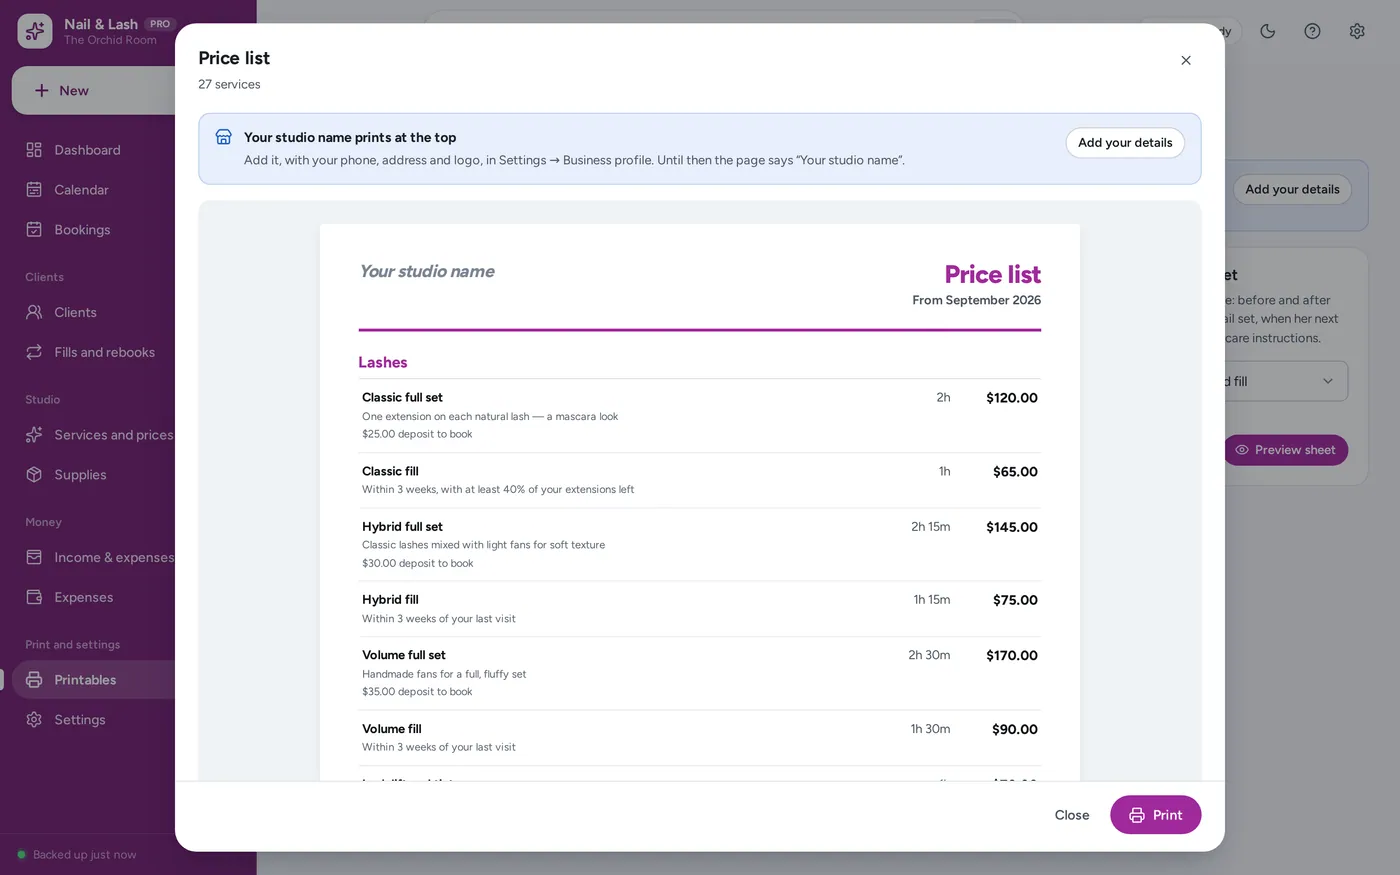Open the fill dropdown behind the dialog
1400x875 pixels.
click(x=1285, y=381)
